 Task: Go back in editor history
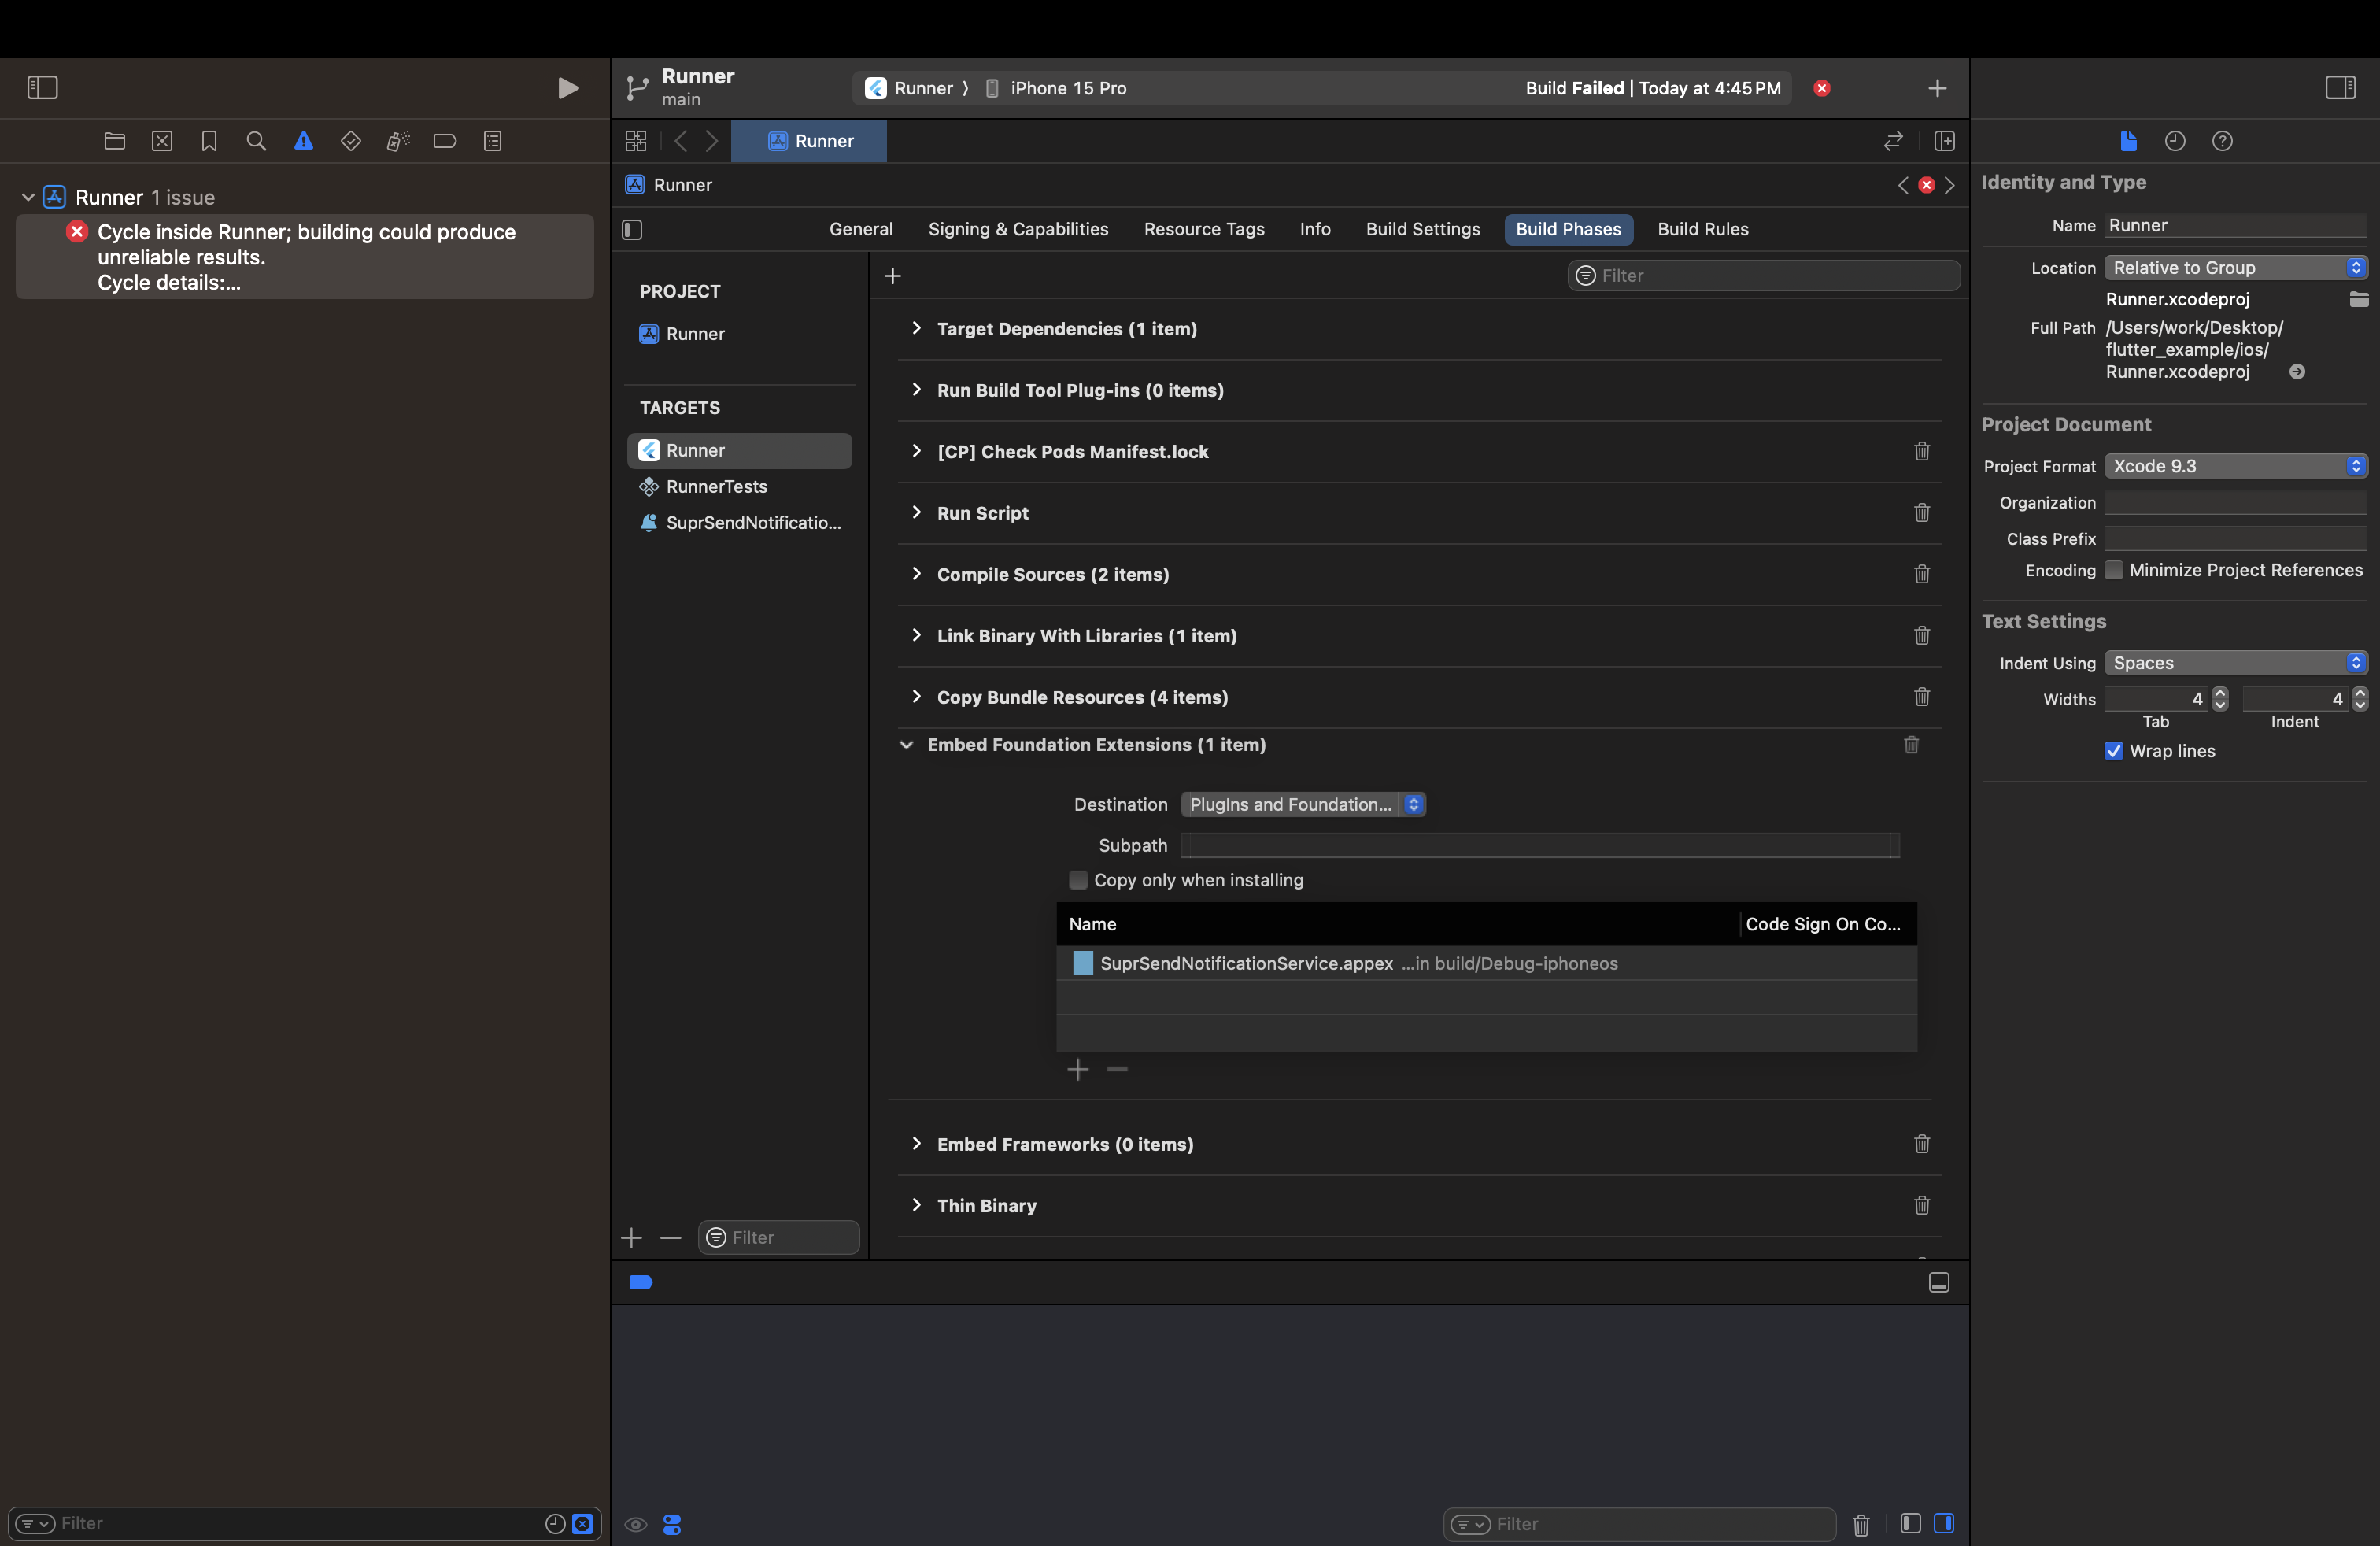coord(681,141)
